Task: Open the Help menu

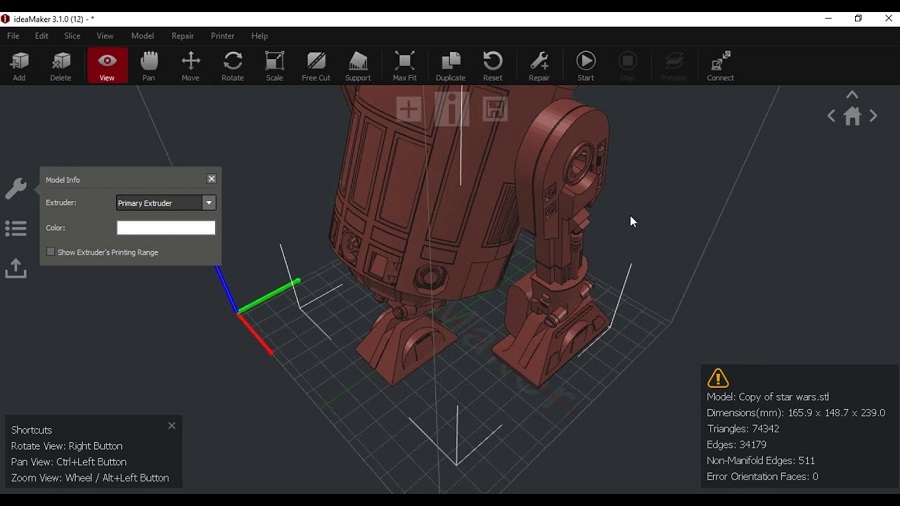Action: click(x=259, y=36)
